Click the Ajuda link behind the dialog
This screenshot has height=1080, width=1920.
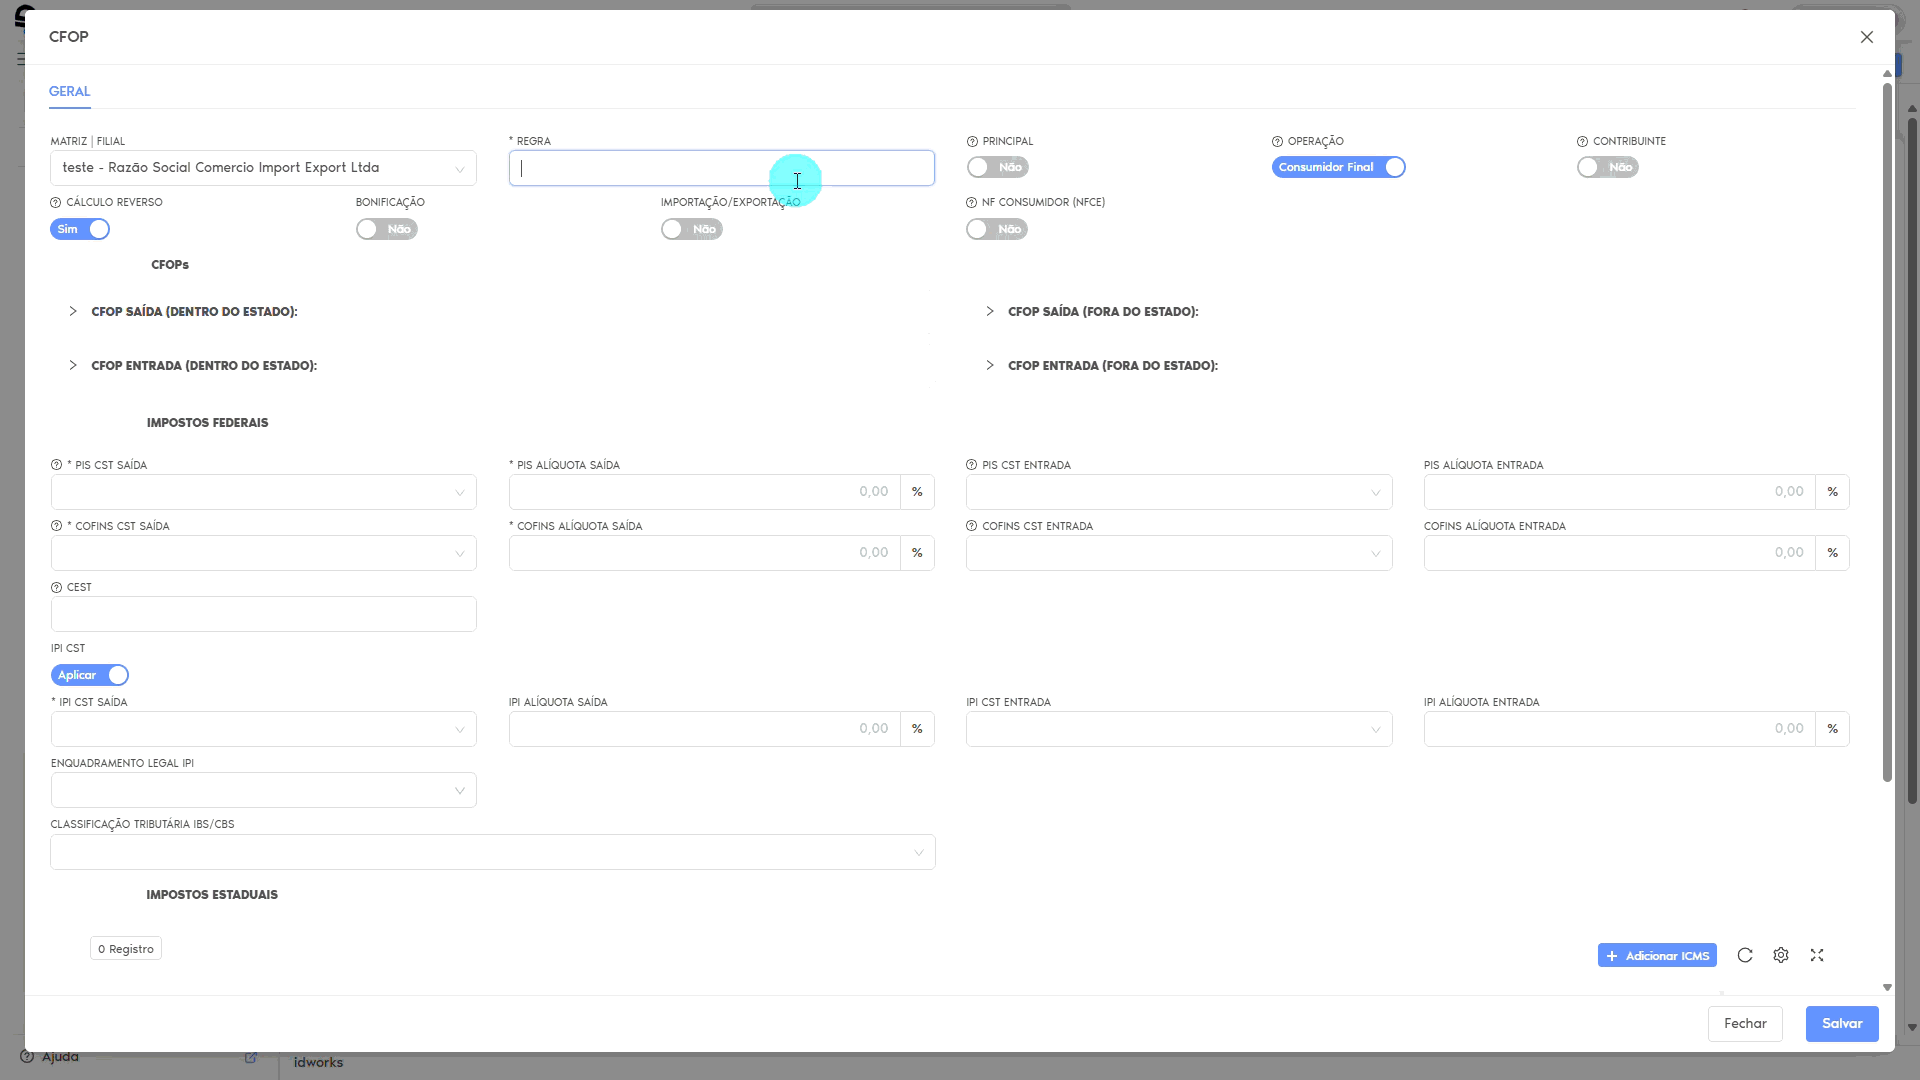(60, 1057)
